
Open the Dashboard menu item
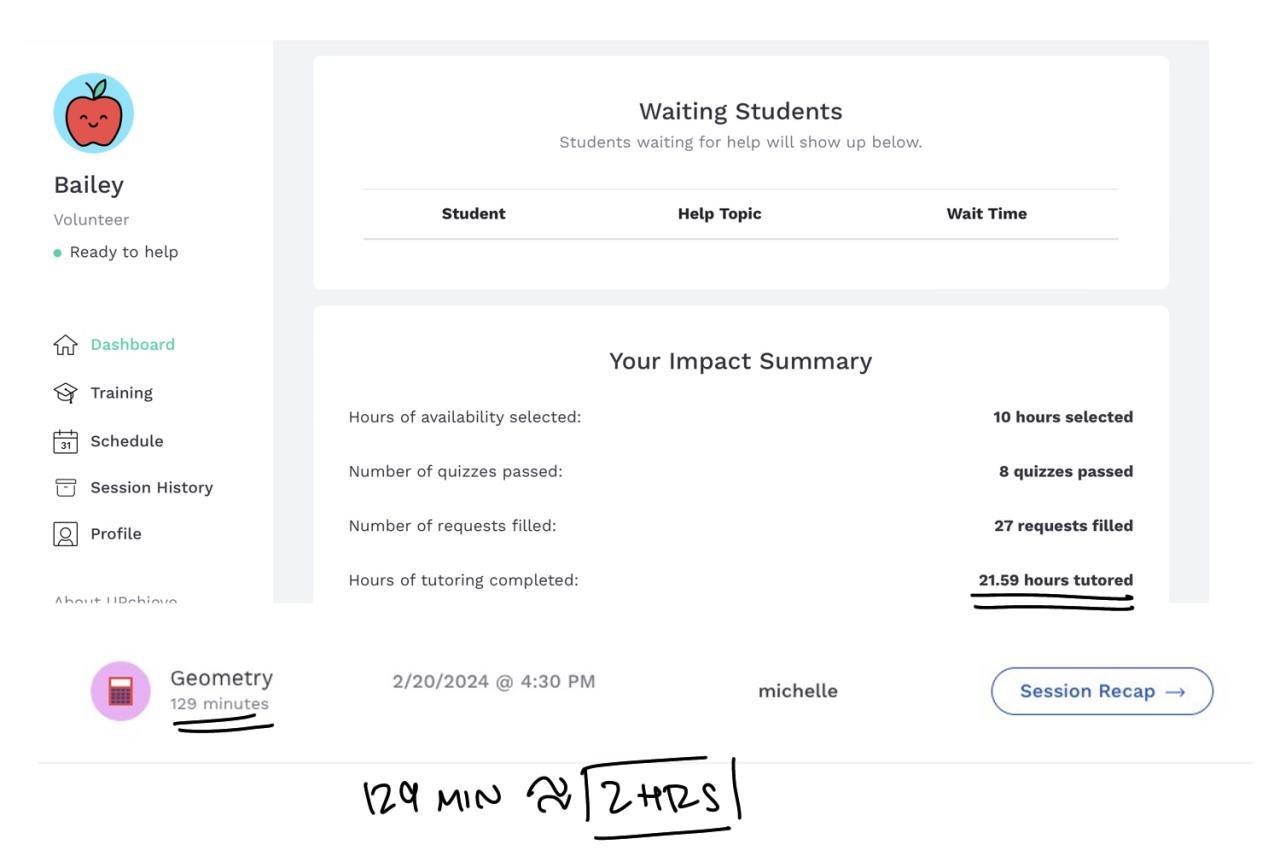pos(132,345)
